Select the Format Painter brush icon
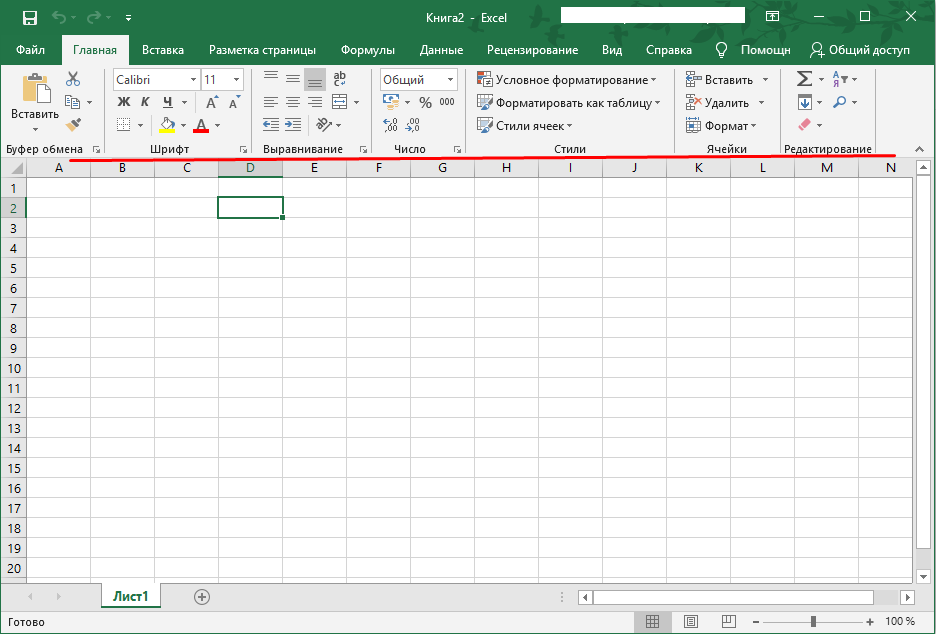The height and width of the screenshot is (634, 936). click(x=73, y=125)
